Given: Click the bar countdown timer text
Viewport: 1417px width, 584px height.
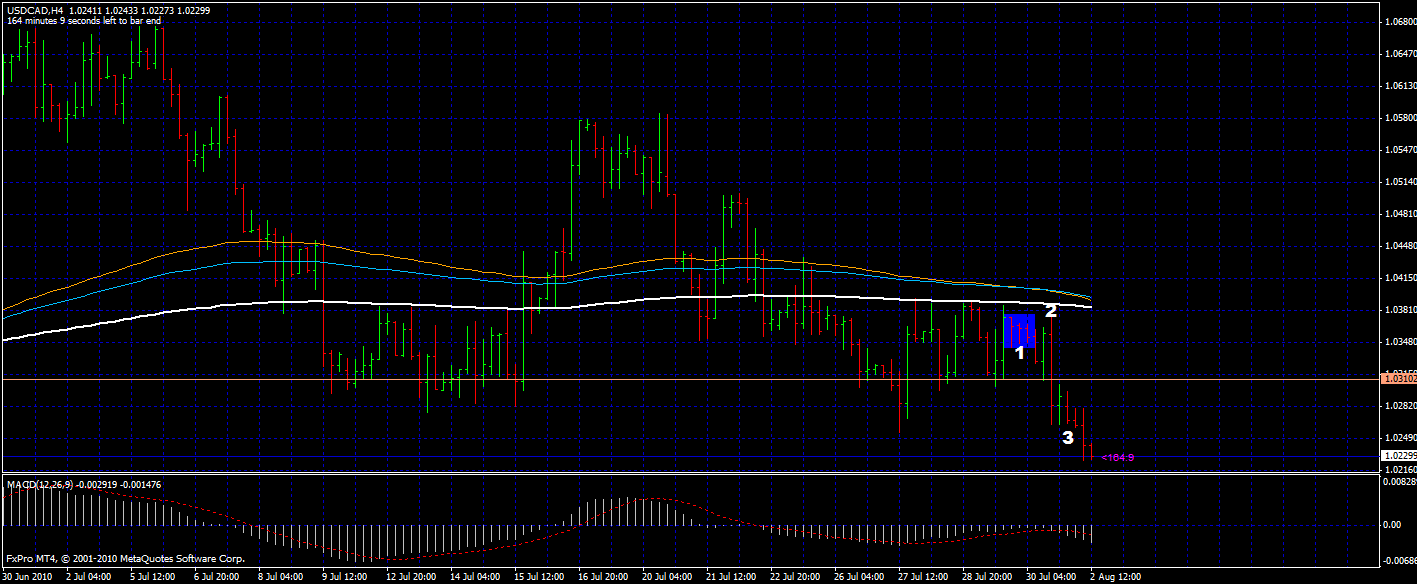Looking at the screenshot, I should pyautogui.click(x=85, y=20).
